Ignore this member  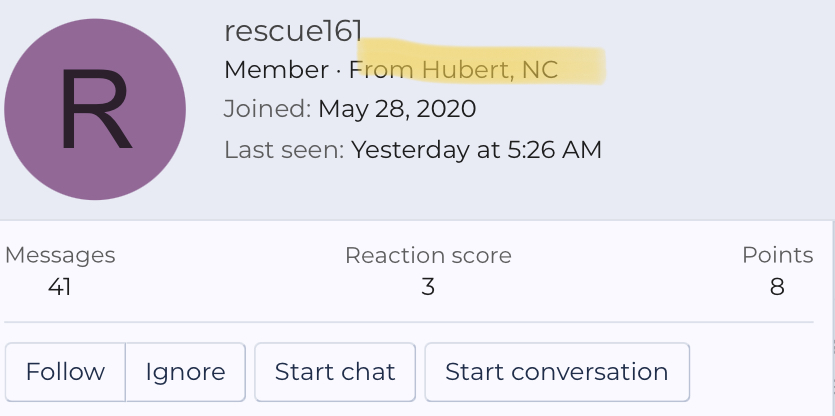(x=185, y=372)
